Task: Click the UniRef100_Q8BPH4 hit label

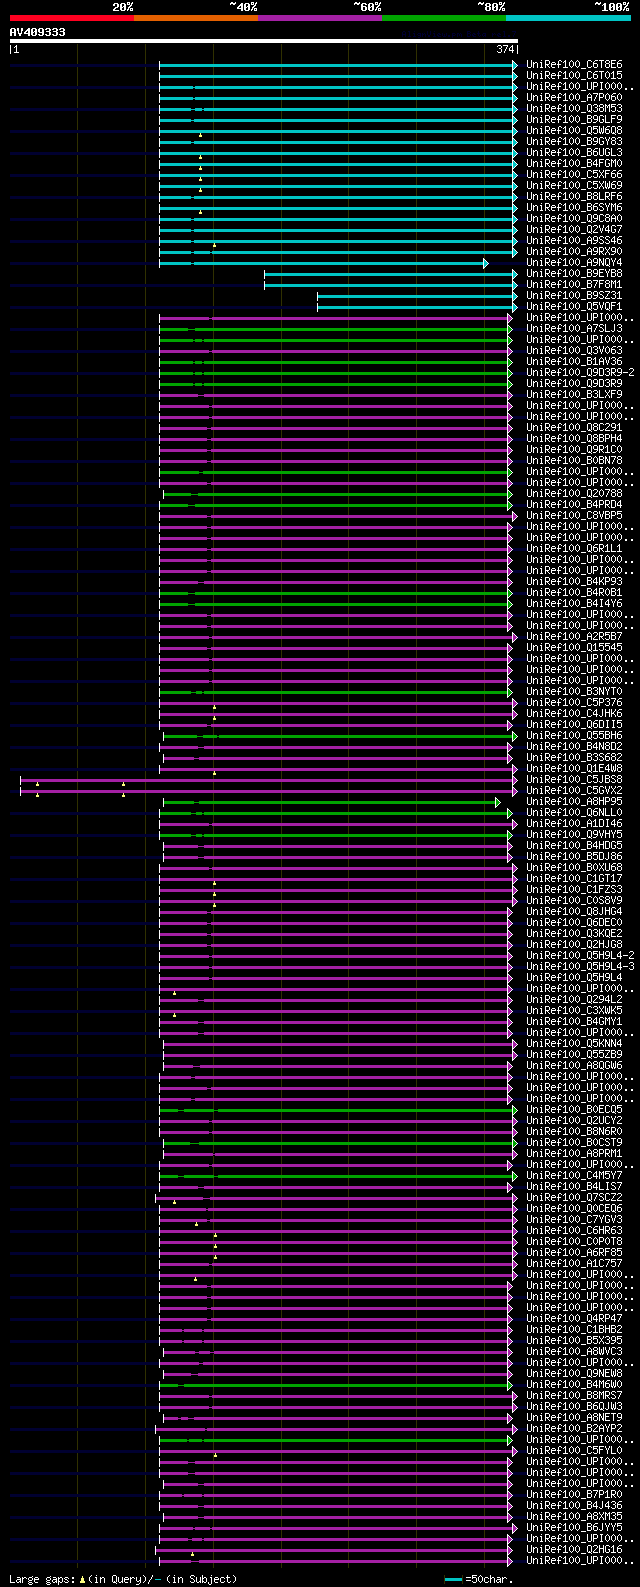Action: [574, 439]
